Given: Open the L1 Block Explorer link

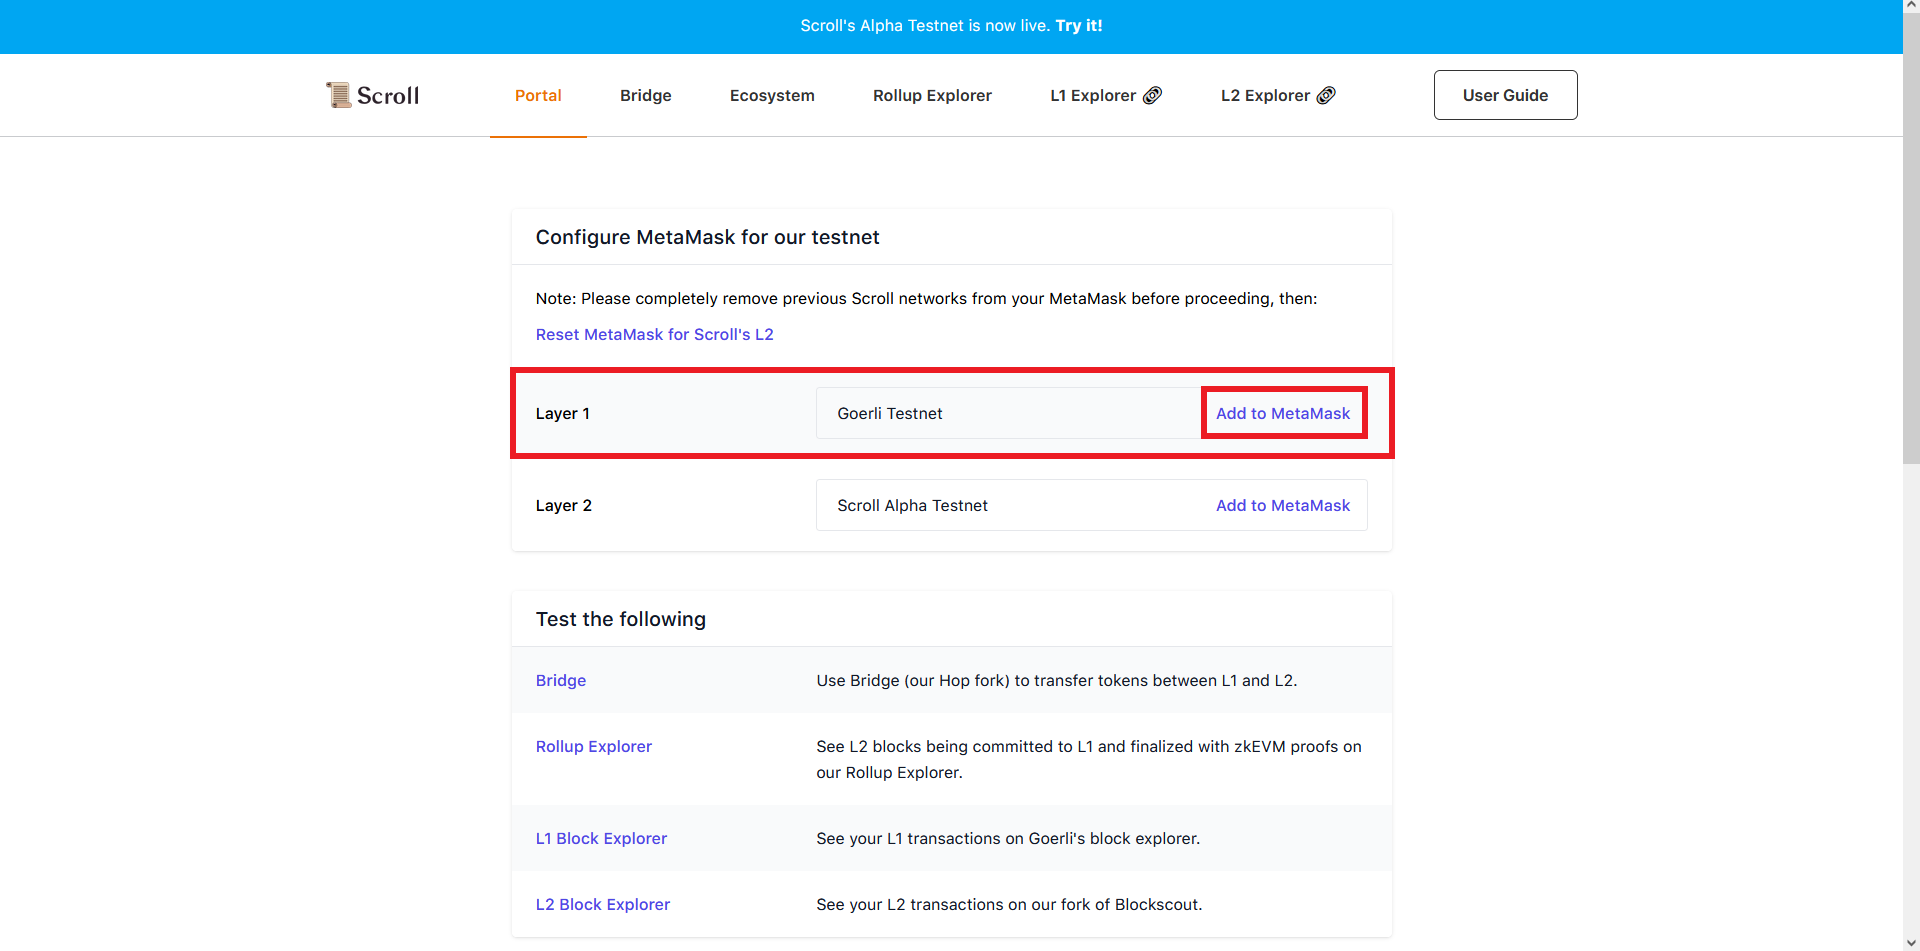Looking at the screenshot, I should [601, 839].
